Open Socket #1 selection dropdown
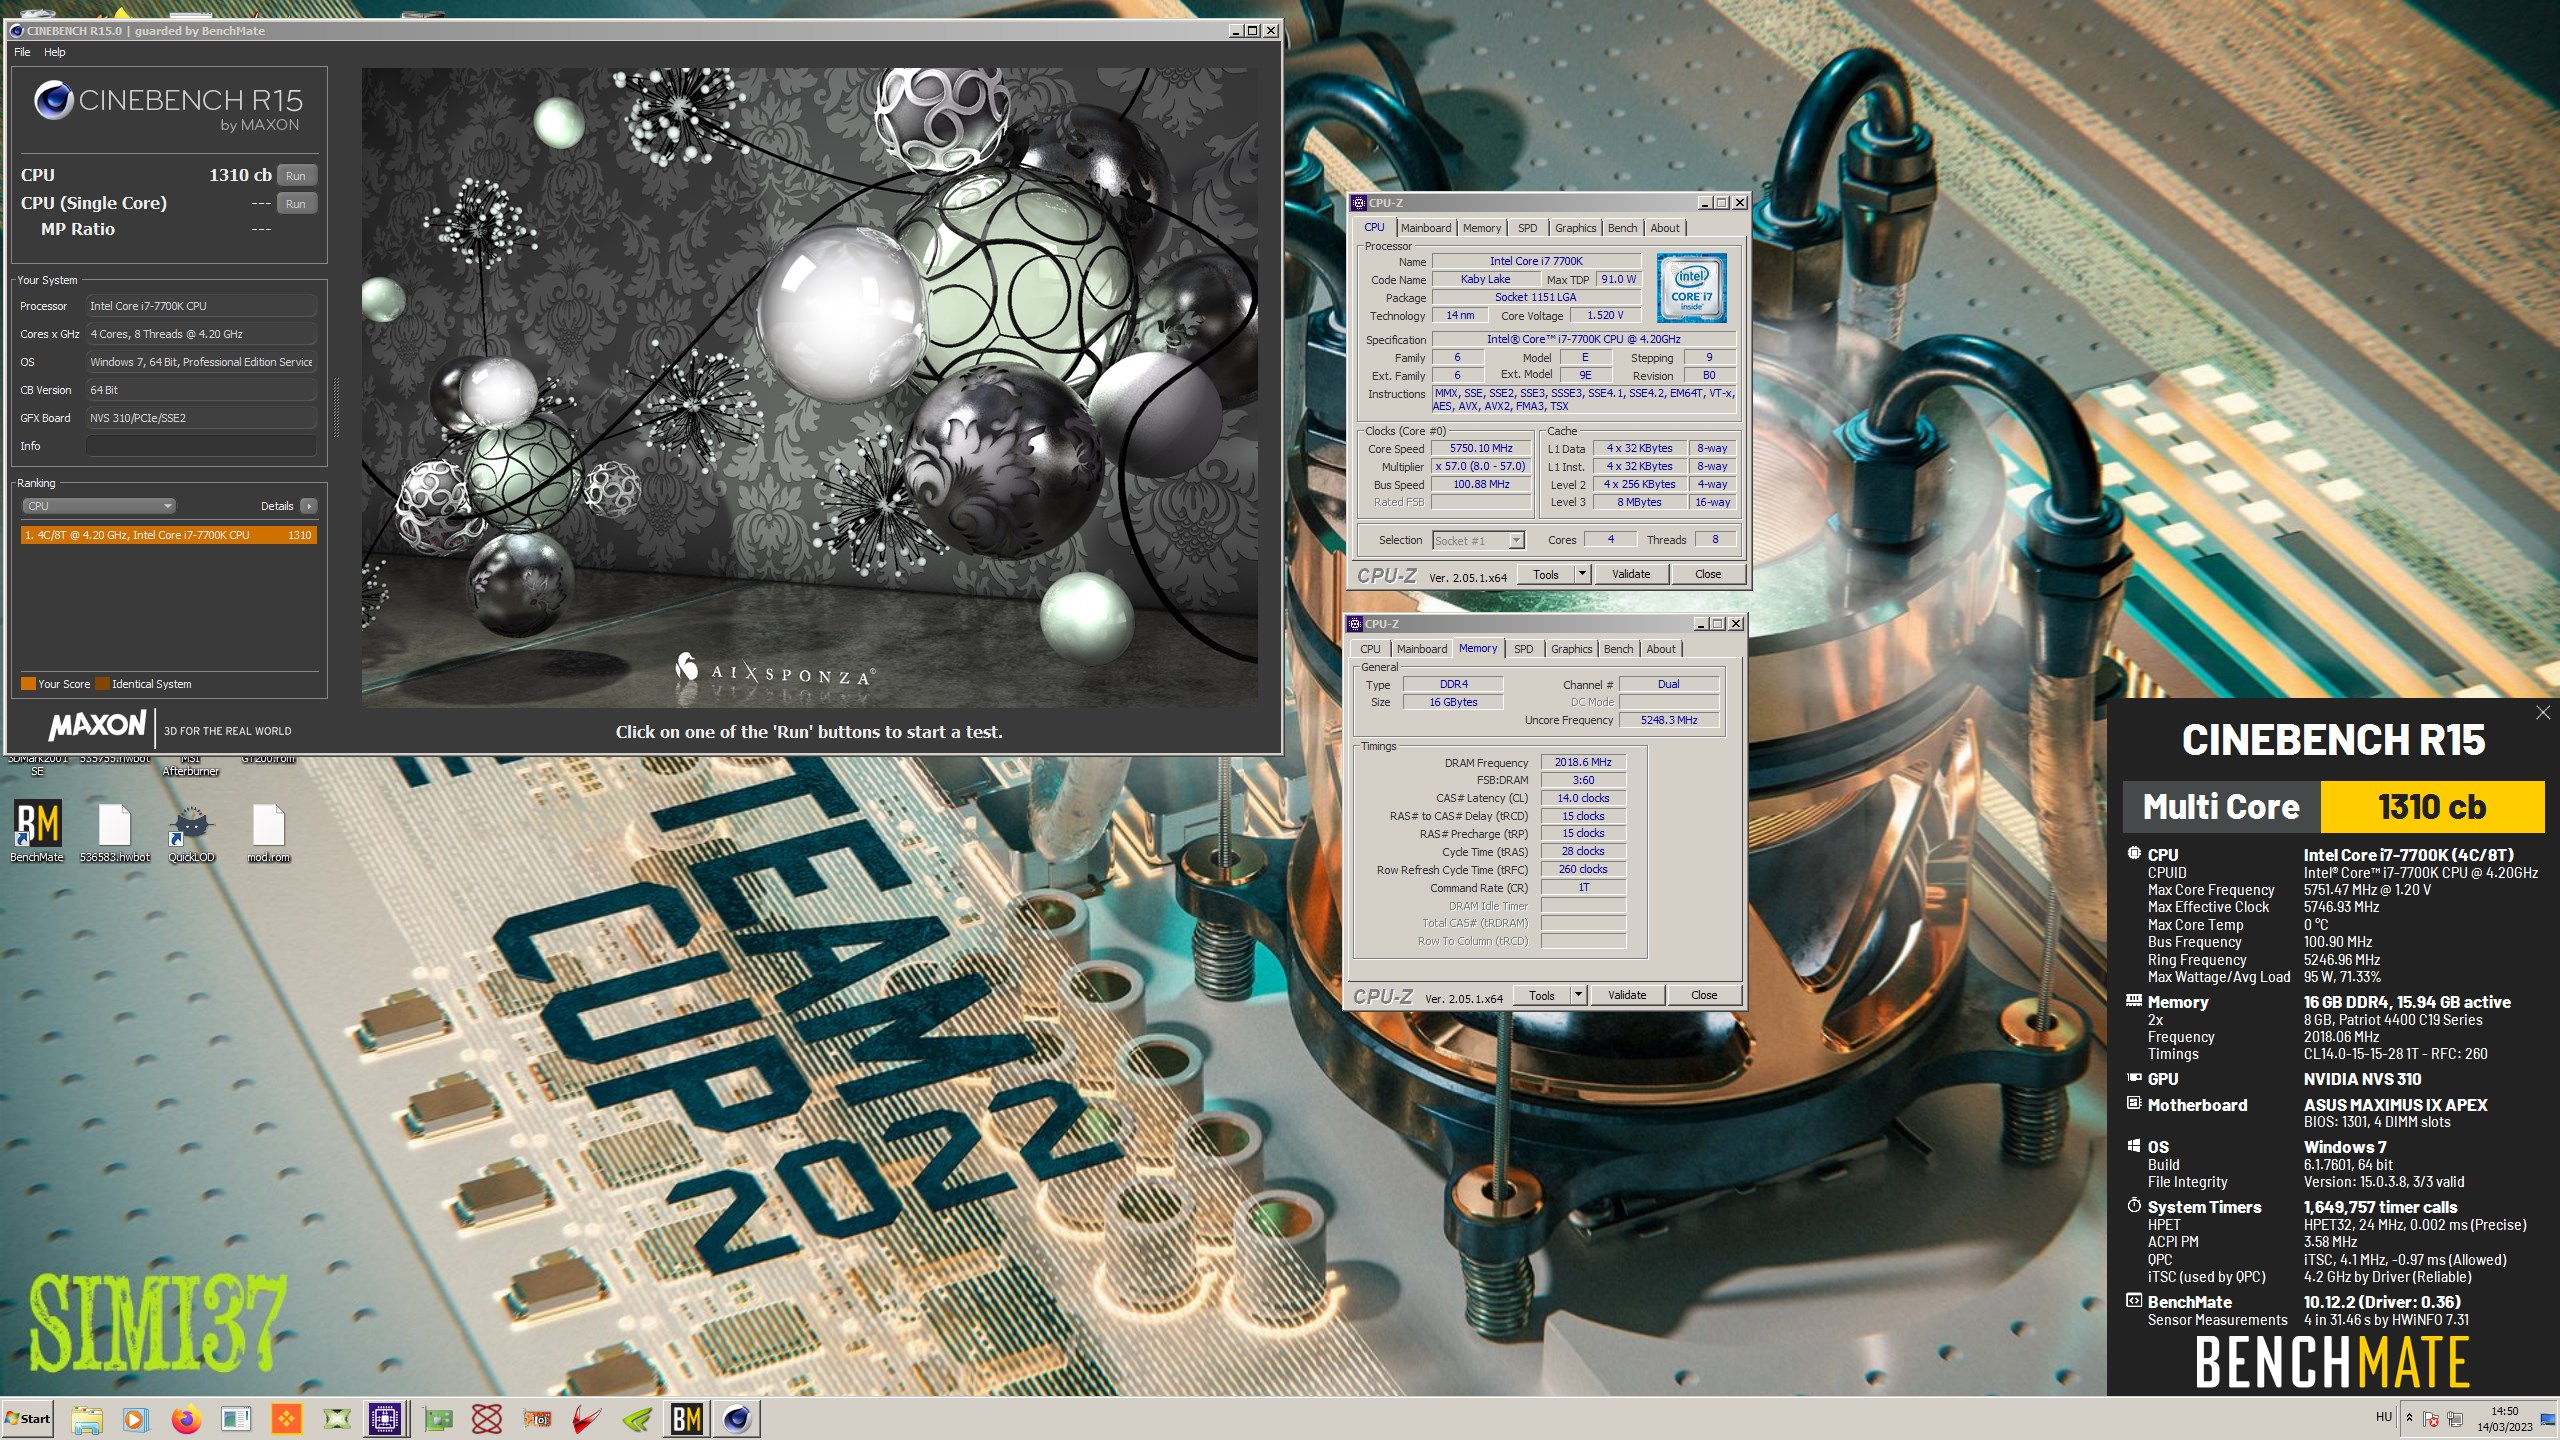The height and width of the screenshot is (1440, 2560). click(1478, 540)
